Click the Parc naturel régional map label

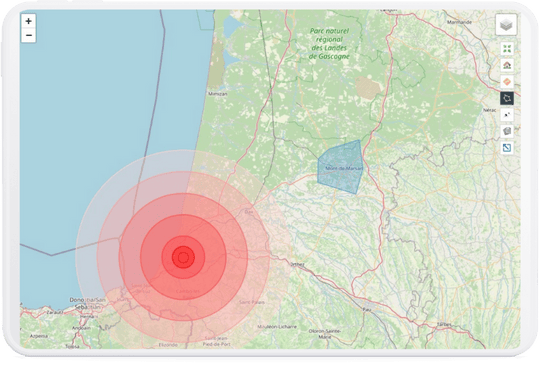tap(329, 44)
